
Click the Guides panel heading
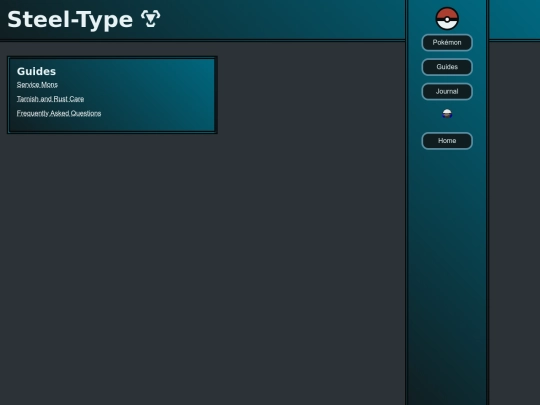(36, 71)
